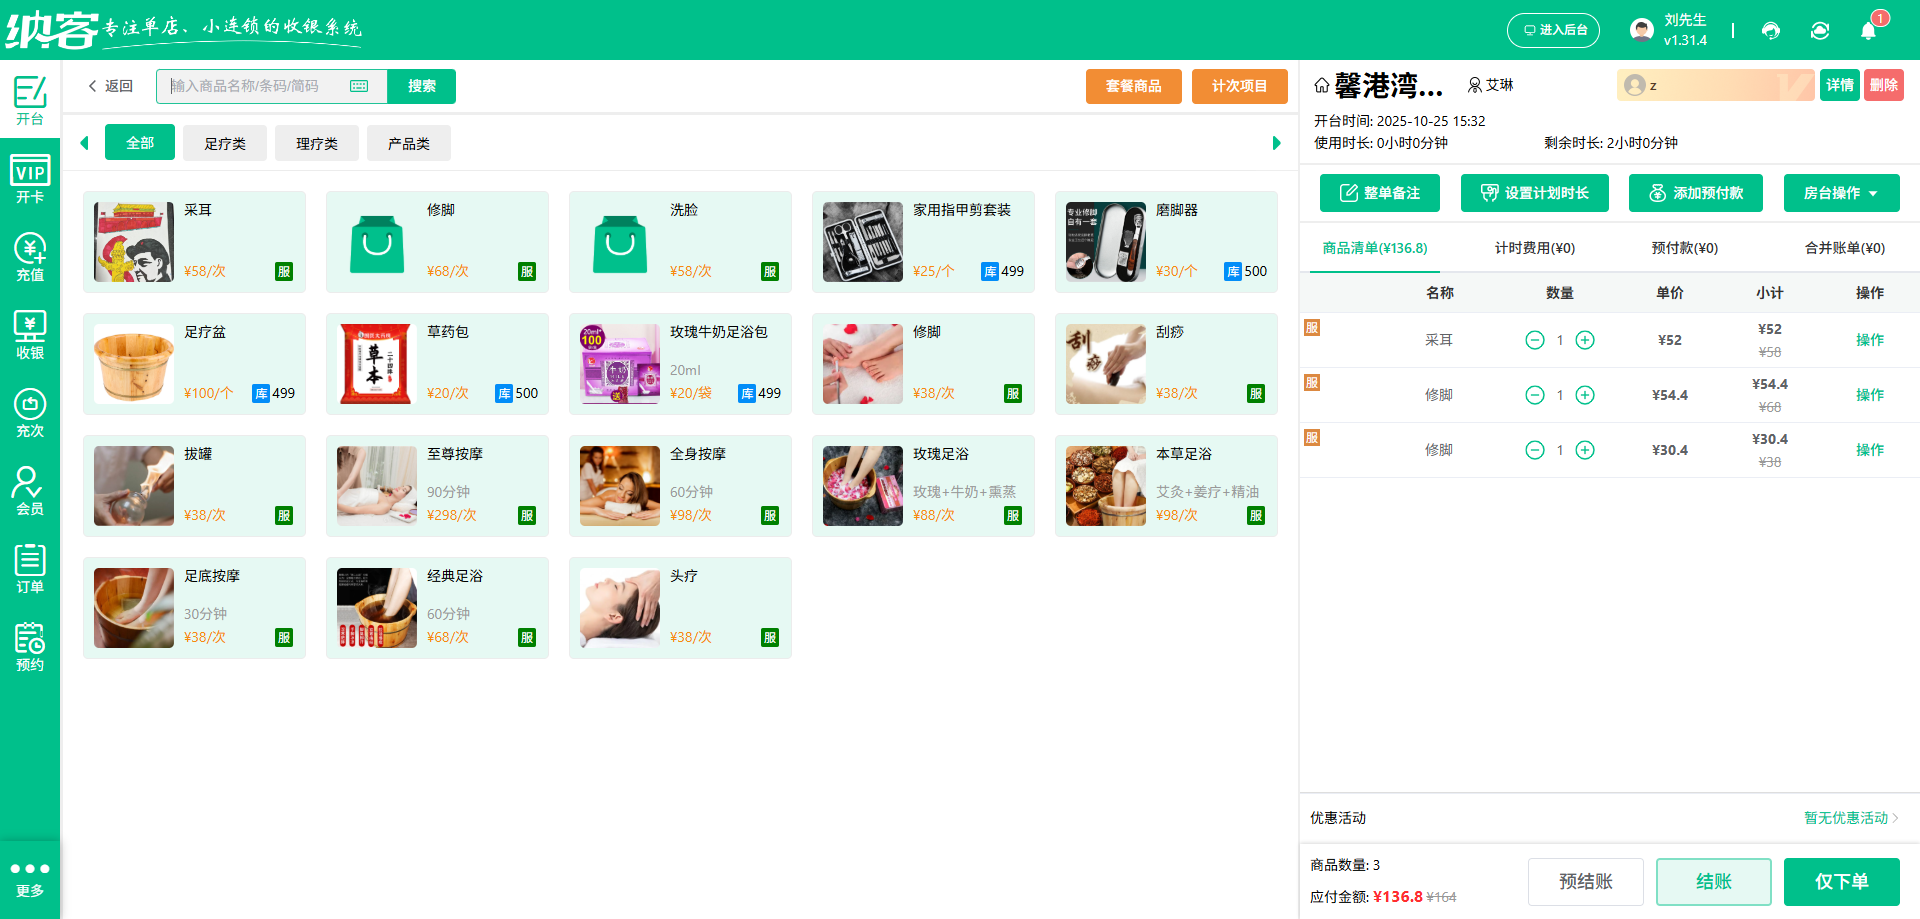Click the product search input field
This screenshot has width=1920, height=919.
(x=255, y=86)
